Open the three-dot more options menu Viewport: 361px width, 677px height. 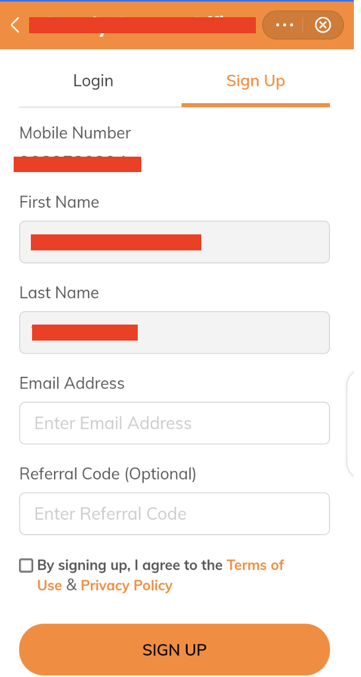tap(284, 25)
